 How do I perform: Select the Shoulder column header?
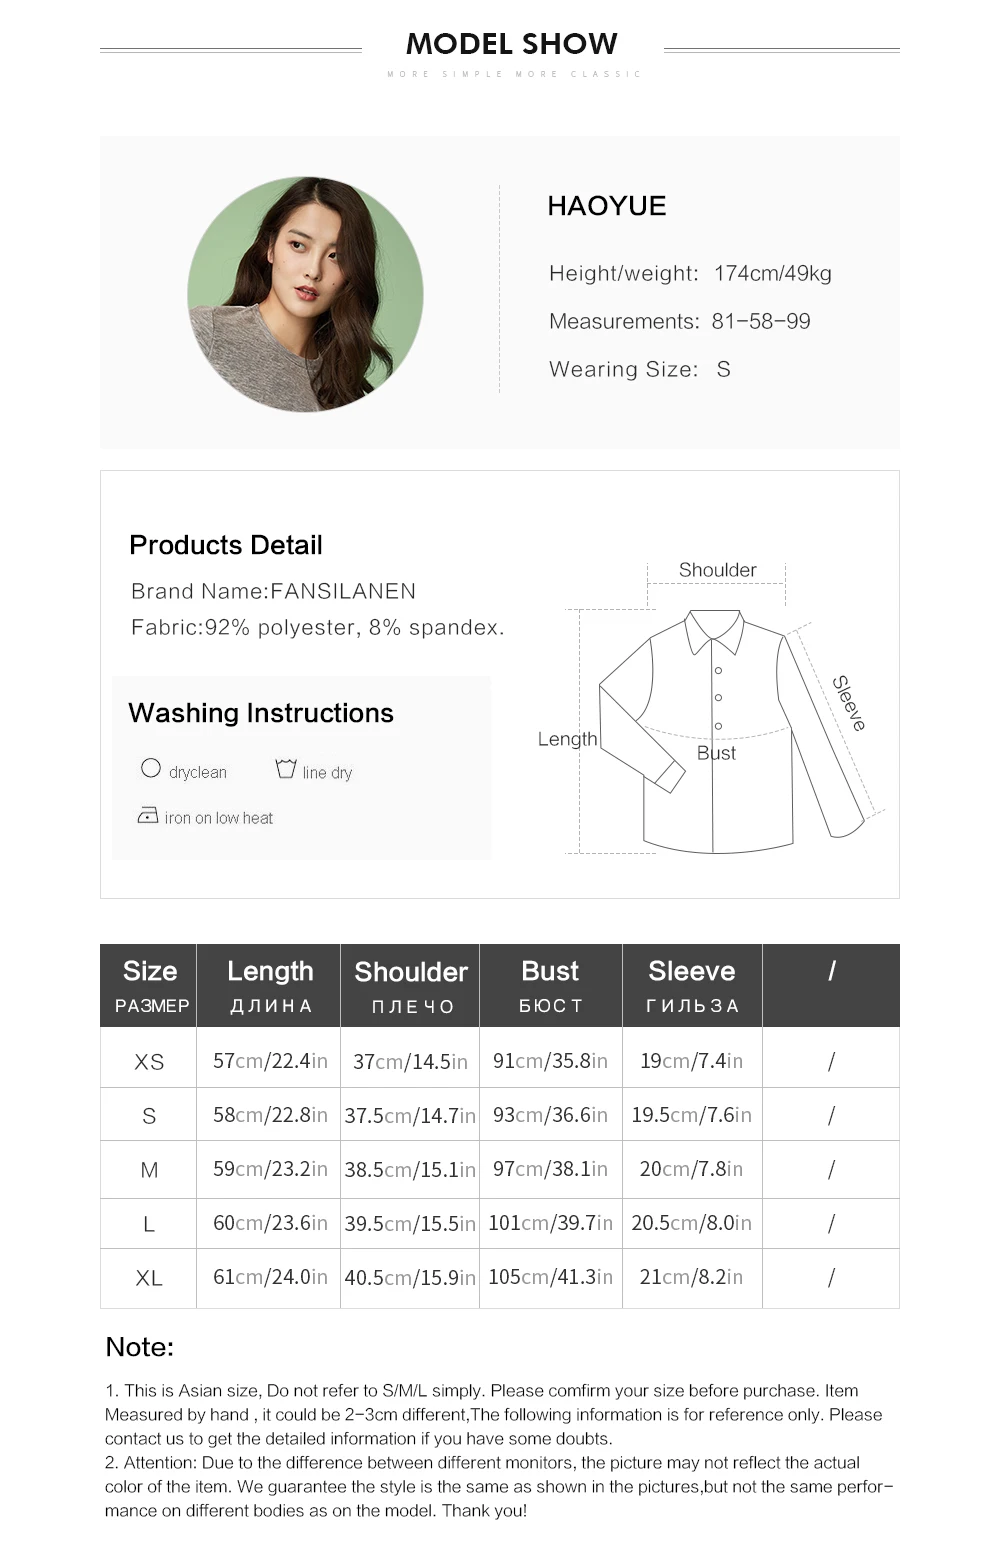410,985
